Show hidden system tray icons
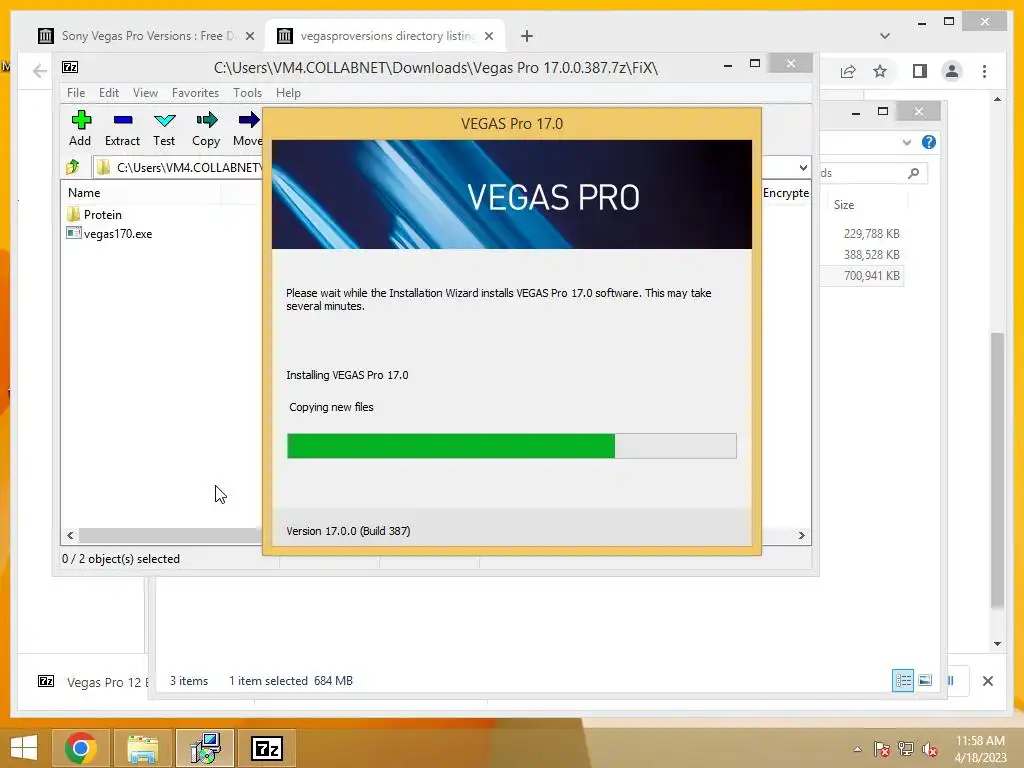Screen dimensions: 1024x768 click(x=857, y=749)
